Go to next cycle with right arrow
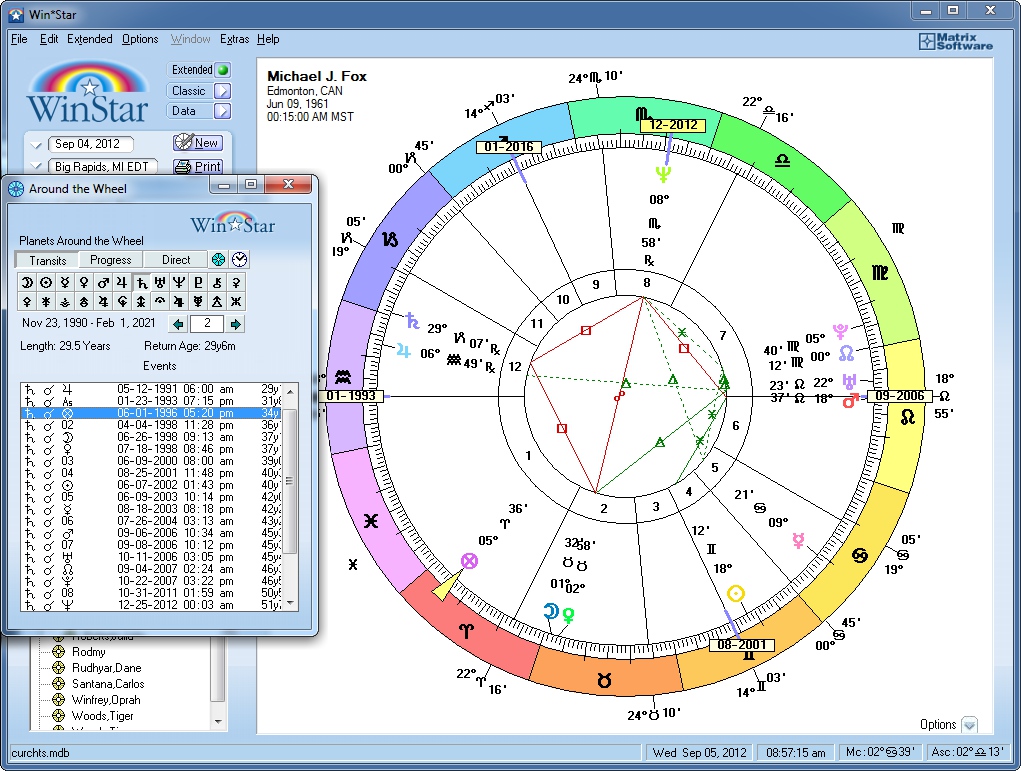 [236, 324]
